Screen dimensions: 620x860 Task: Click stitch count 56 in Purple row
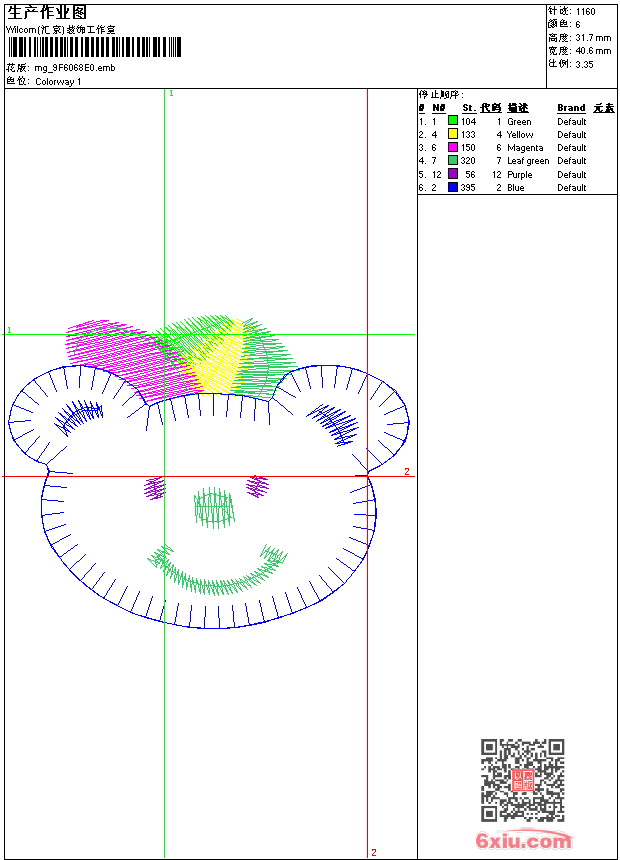coord(470,174)
